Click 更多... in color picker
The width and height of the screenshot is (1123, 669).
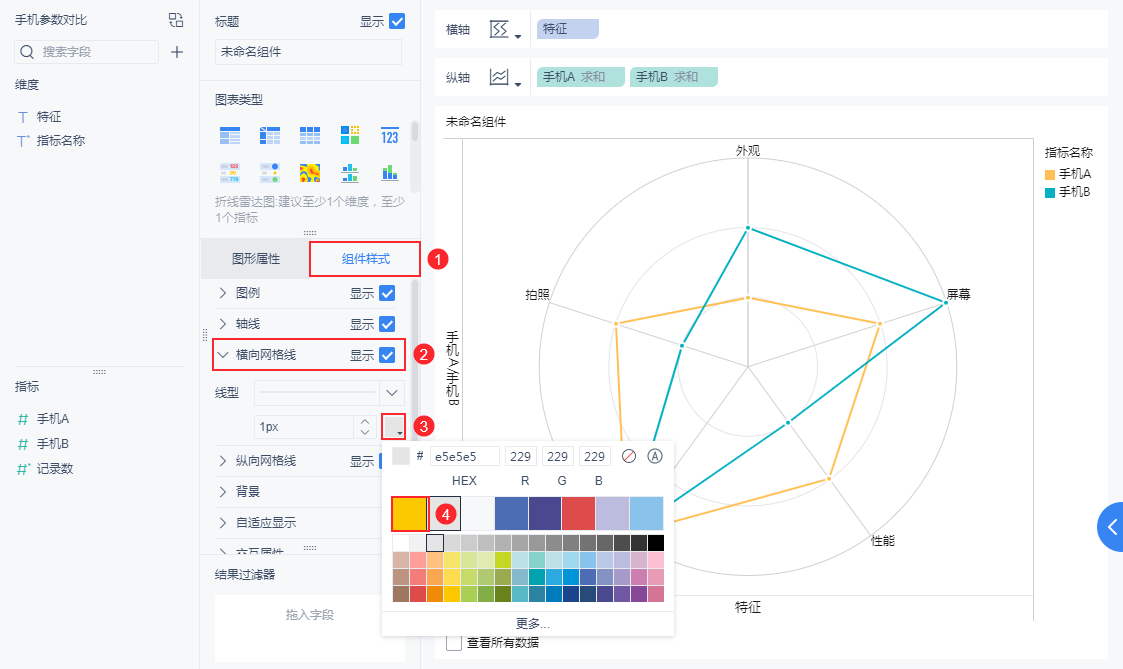pyautogui.click(x=532, y=623)
